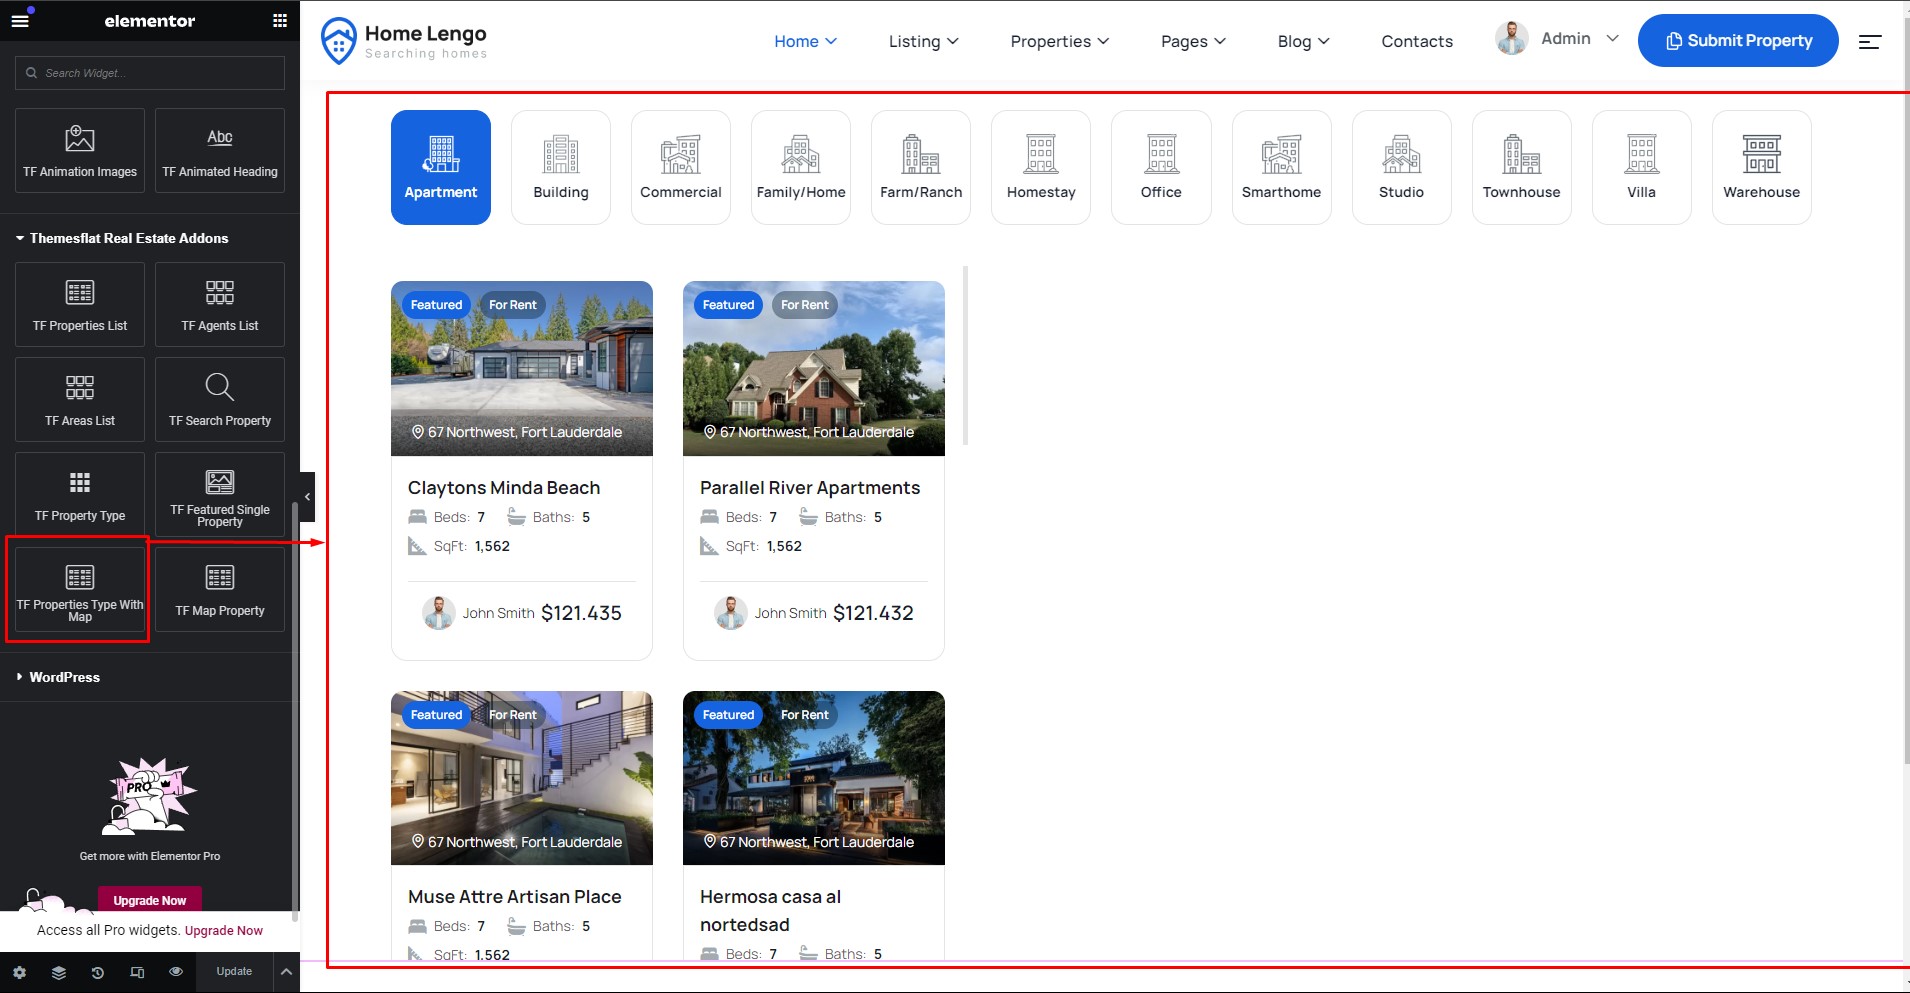Select the Family/Home property type tab
The image size is (1910, 993).
coord(801,167)
